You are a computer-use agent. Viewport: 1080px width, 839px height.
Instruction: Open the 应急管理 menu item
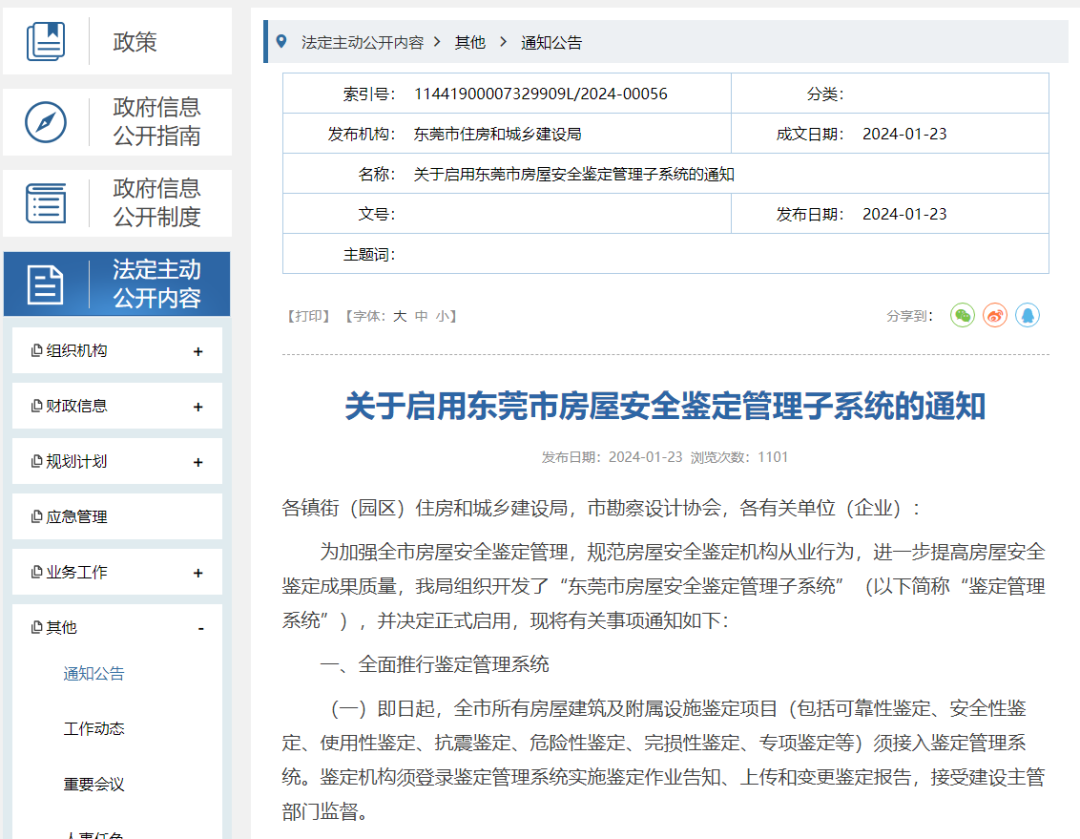pyautogui.click(x=76, y=517)
